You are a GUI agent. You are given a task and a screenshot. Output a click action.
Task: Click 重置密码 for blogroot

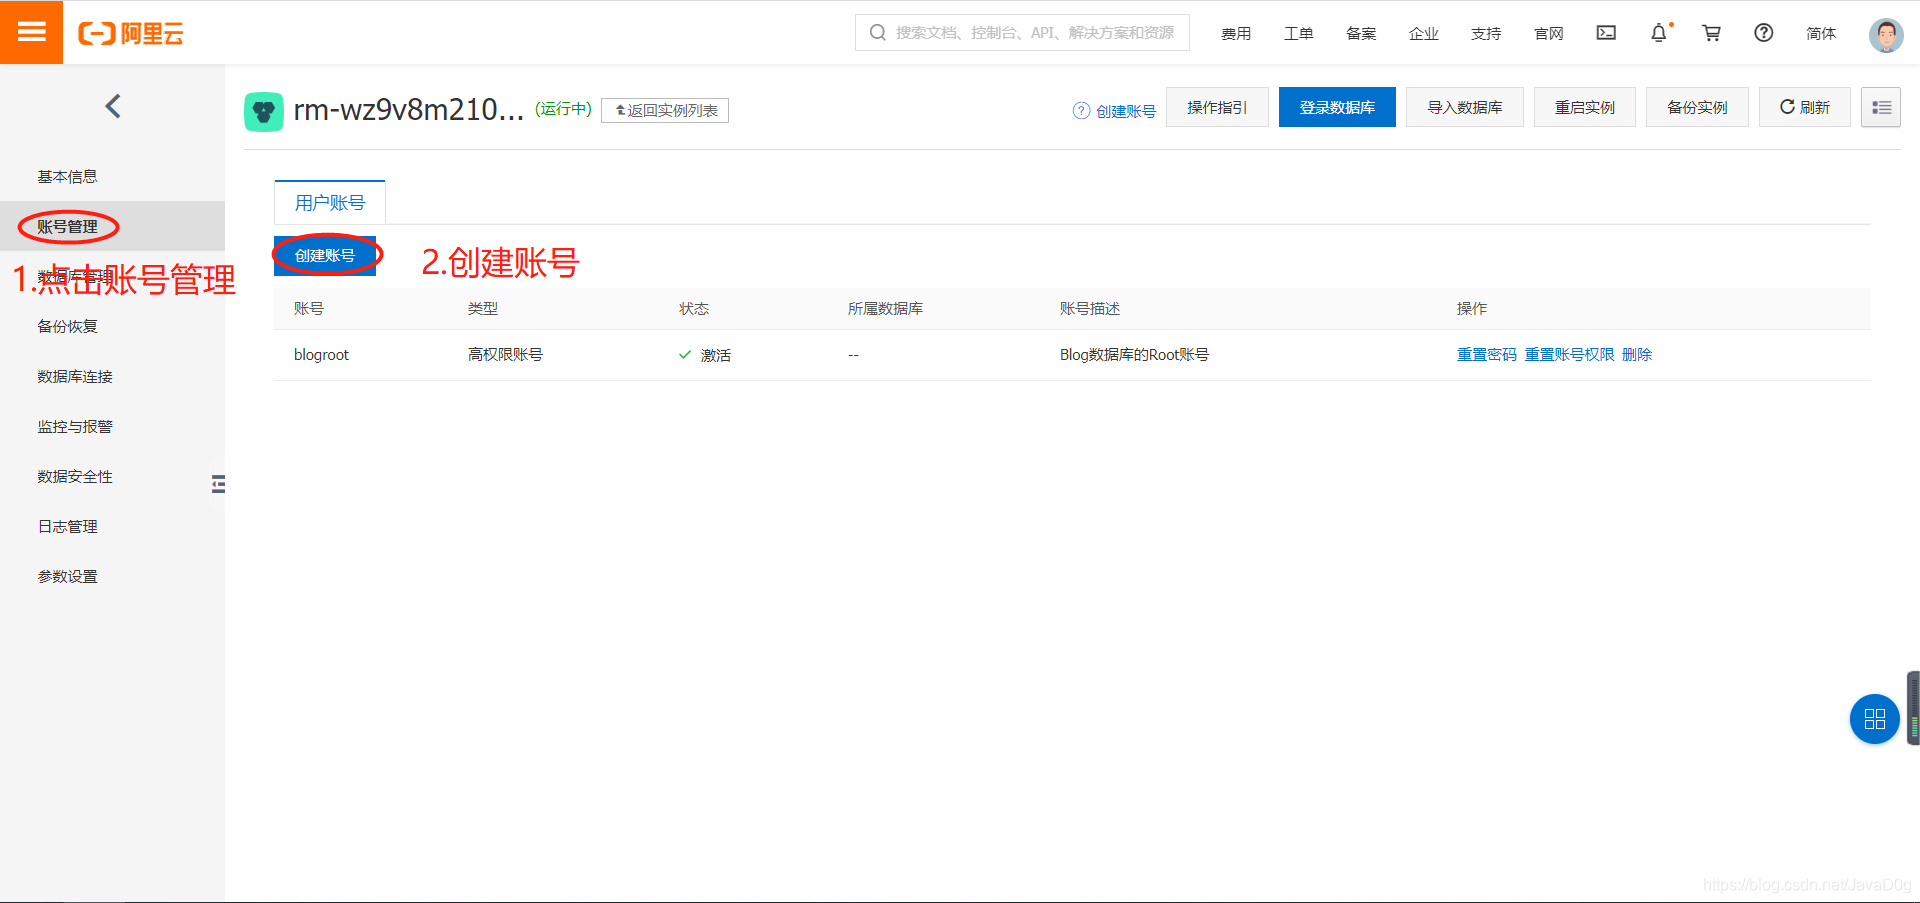pyautogui.click(x=1486, y=354)
